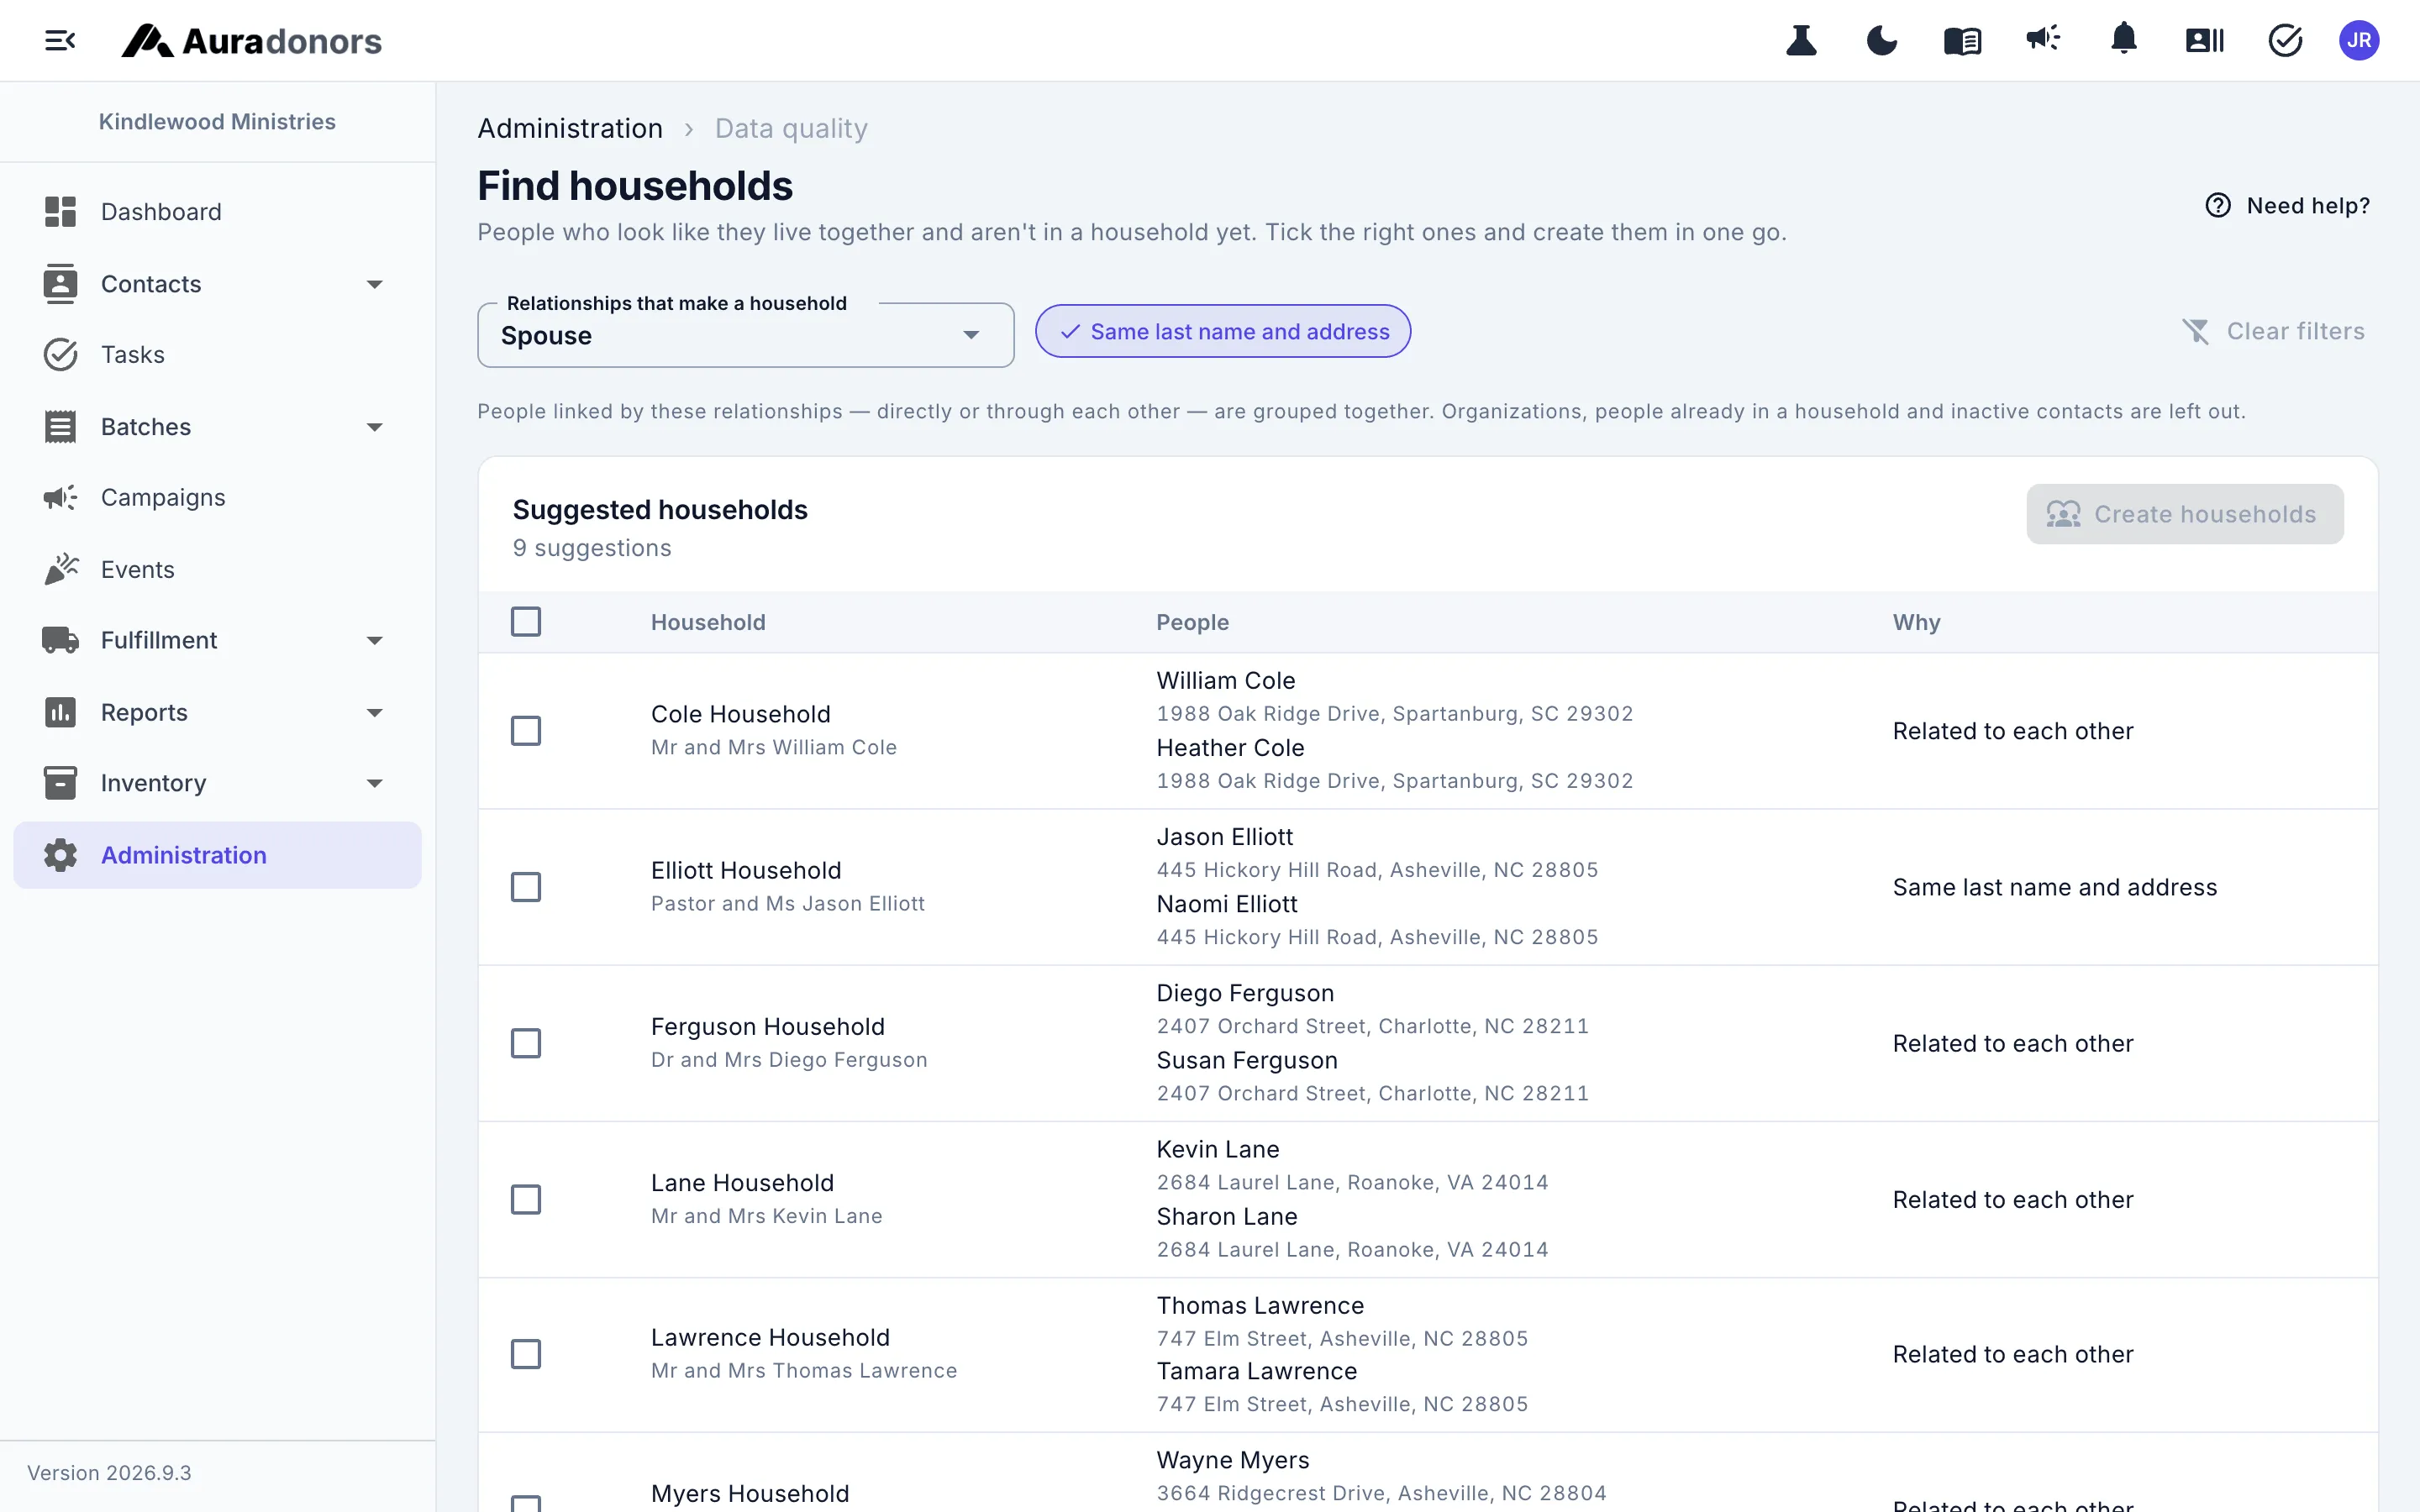The height and width of the screenshot is (1512, 2420).
Task: Tick the Lane Household checkbox
Action: click(x=526, y=1199)
